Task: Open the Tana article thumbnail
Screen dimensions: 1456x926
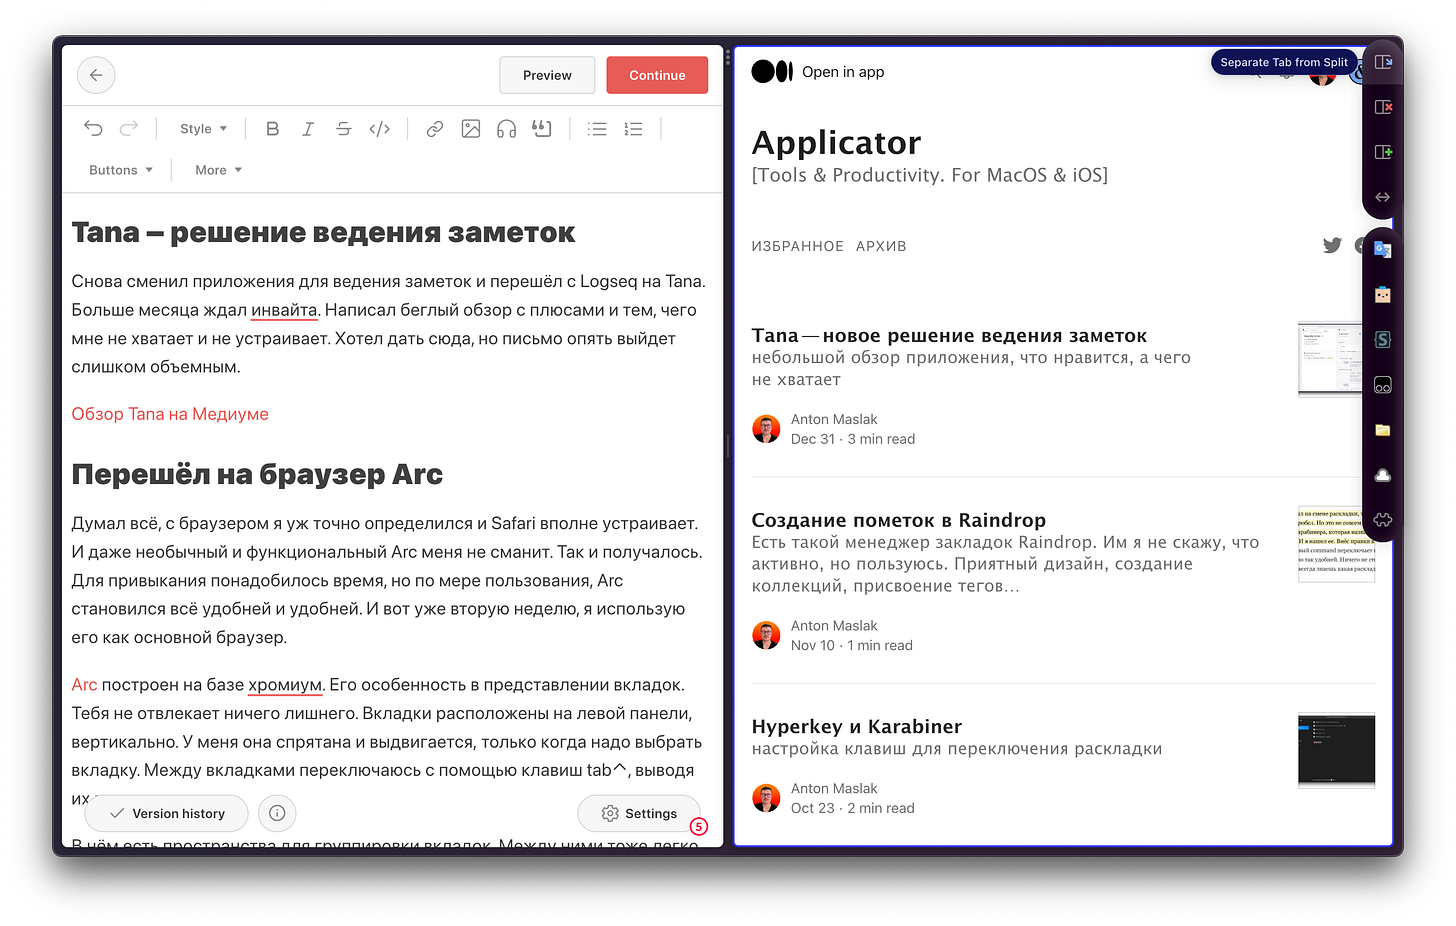Action: pyautogui.click(x=1330, y=359)
